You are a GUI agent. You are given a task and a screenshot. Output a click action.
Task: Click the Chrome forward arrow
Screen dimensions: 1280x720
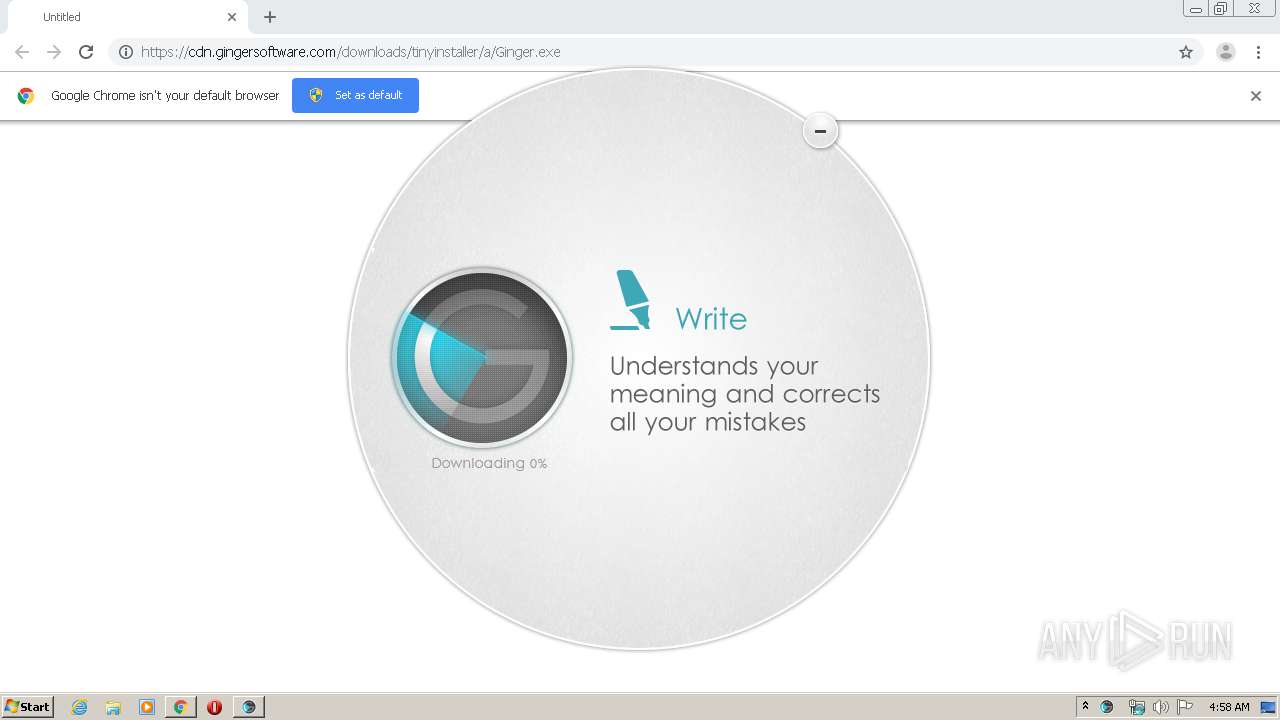click(54, 52)
